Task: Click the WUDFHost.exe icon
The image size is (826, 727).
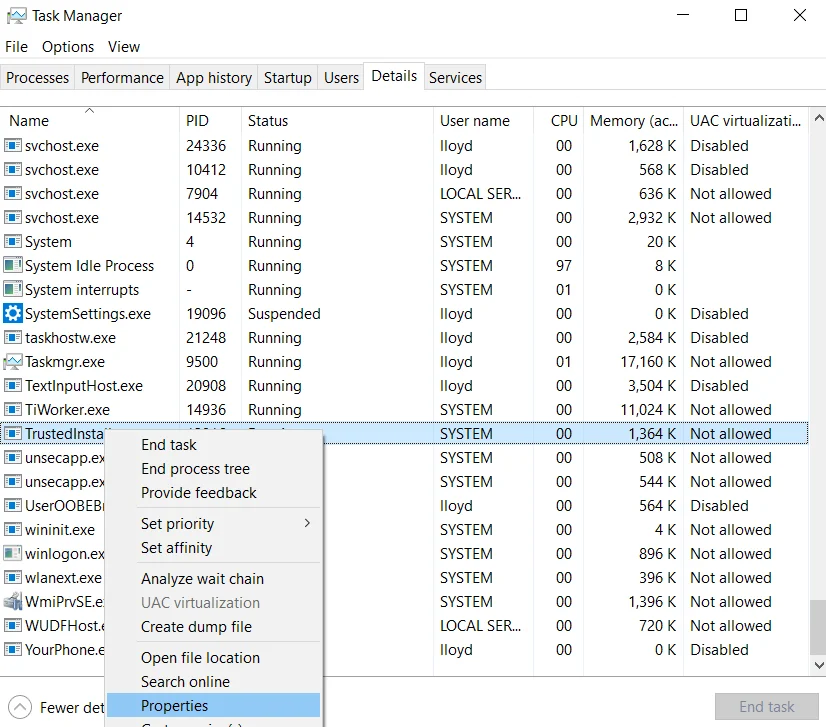Action: 13,626
